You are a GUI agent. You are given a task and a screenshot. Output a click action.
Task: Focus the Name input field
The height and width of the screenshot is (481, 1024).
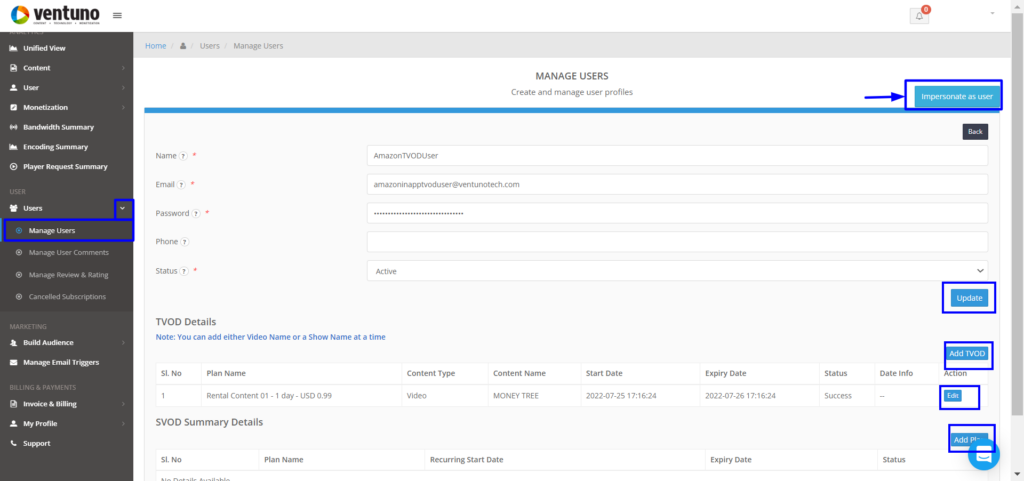click(677, 155)
